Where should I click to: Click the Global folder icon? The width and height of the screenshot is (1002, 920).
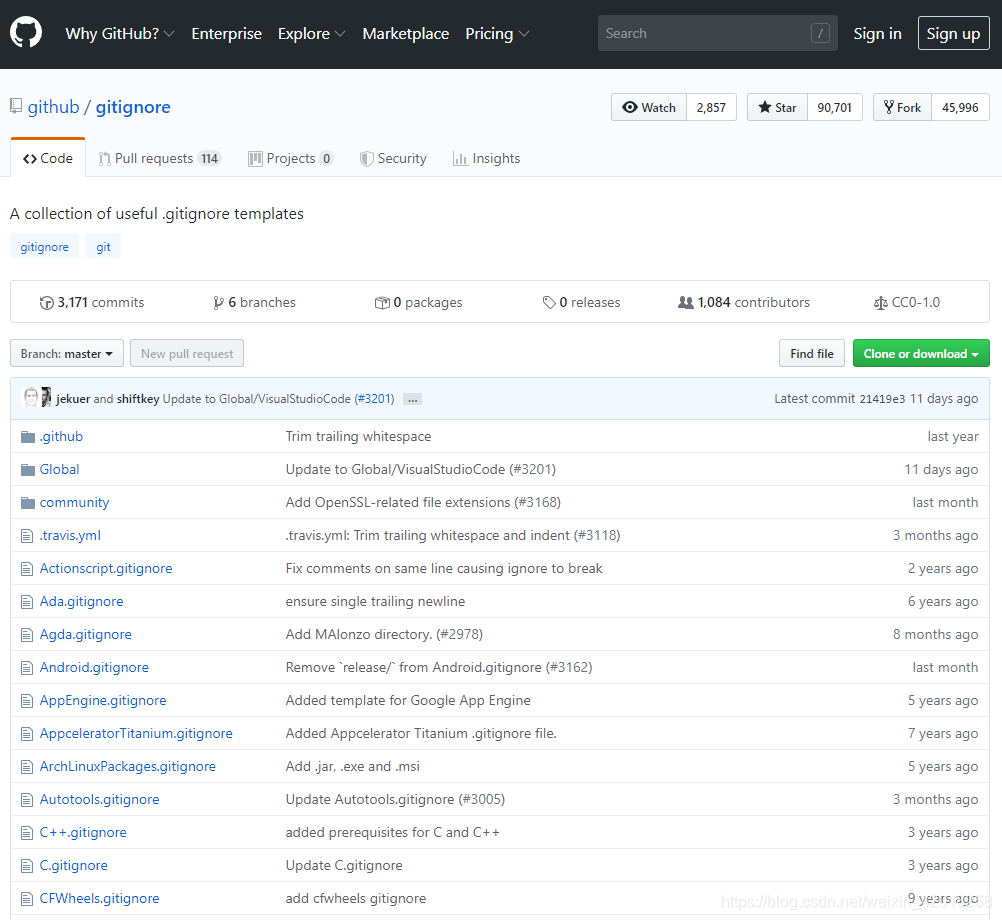click(27, 470)
